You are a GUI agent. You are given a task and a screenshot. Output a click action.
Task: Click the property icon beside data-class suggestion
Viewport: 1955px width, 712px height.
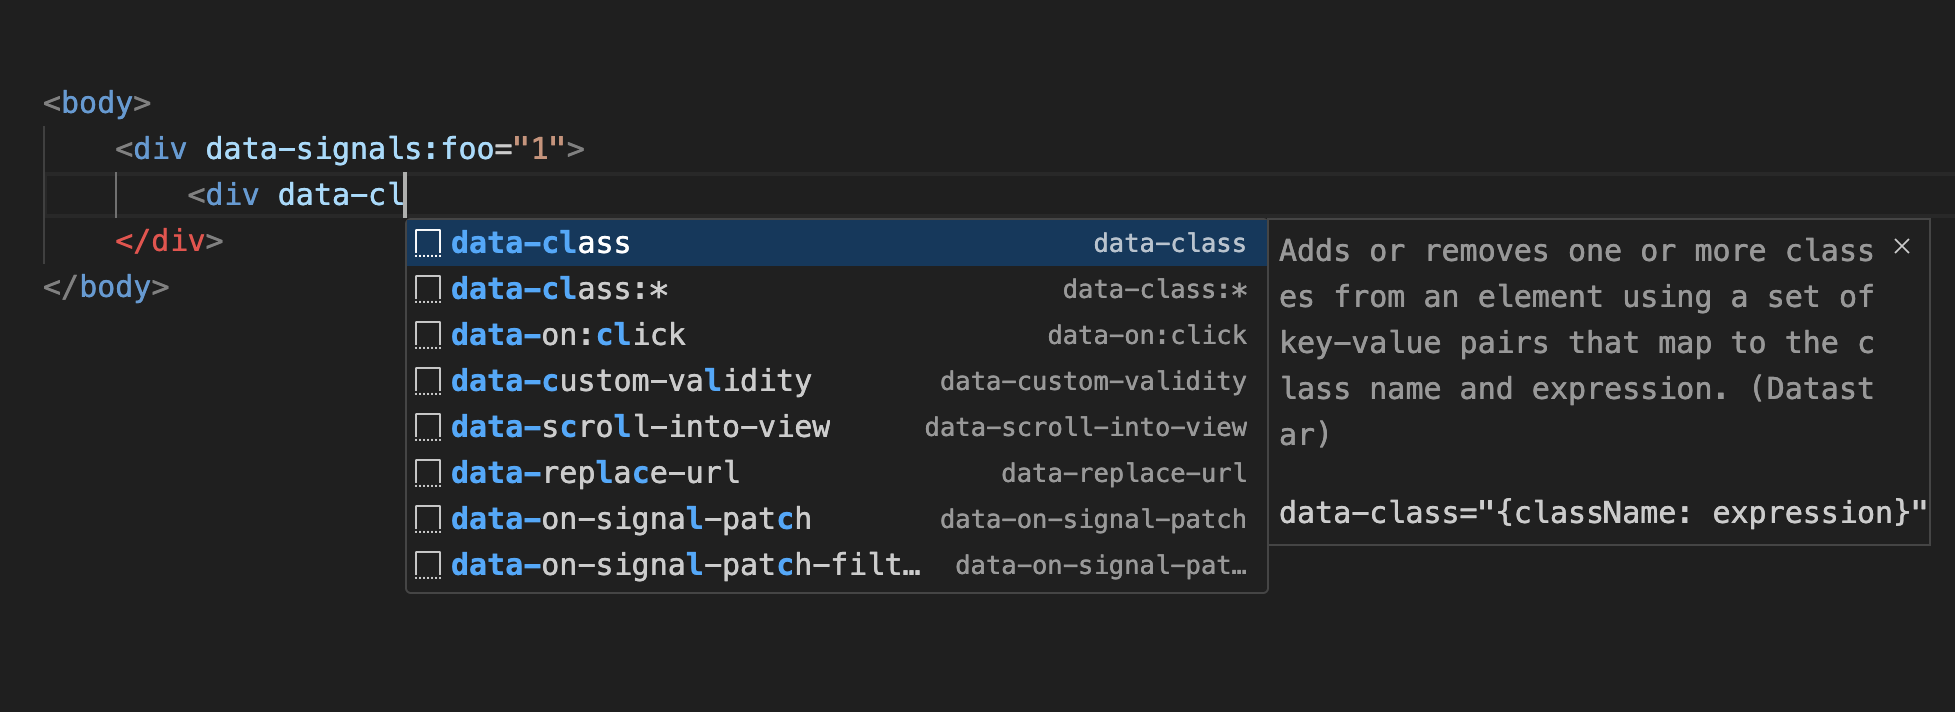coord(428,243)
